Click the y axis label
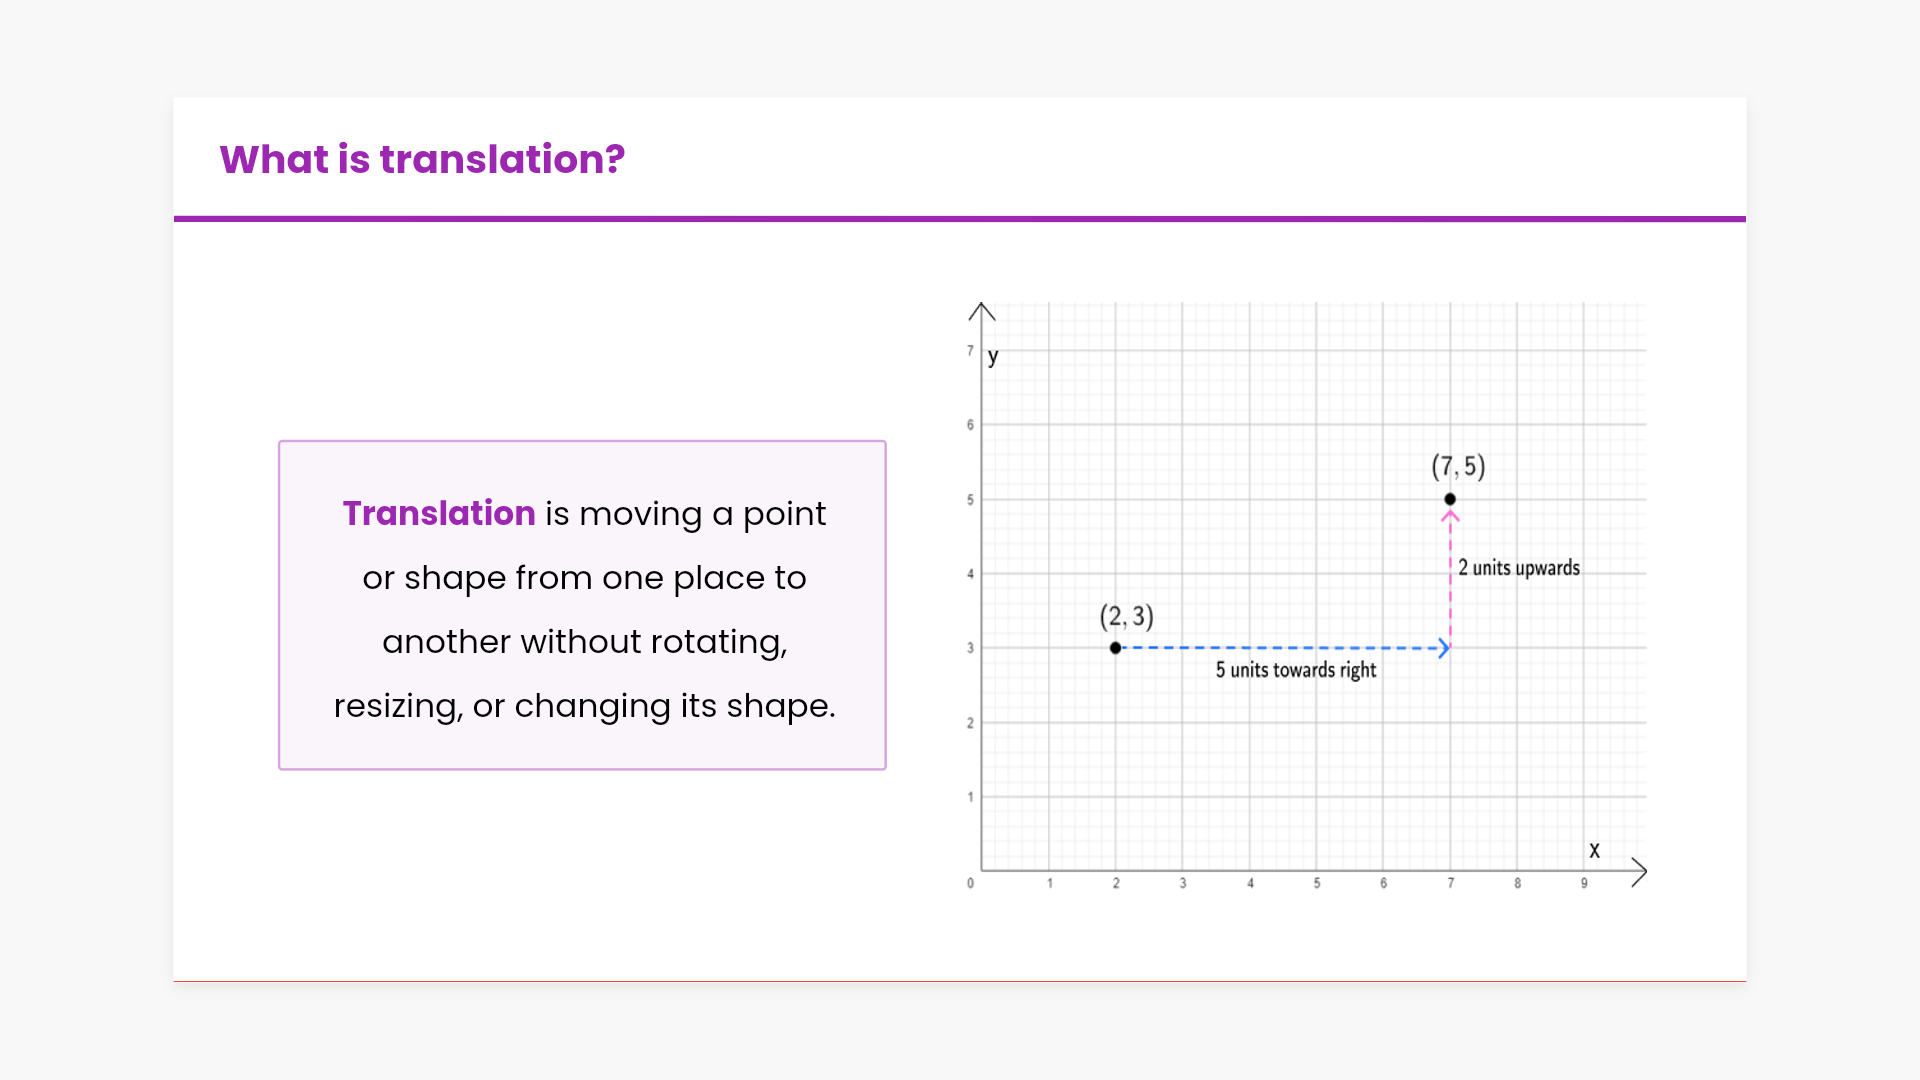 click(x=993, y=356)
